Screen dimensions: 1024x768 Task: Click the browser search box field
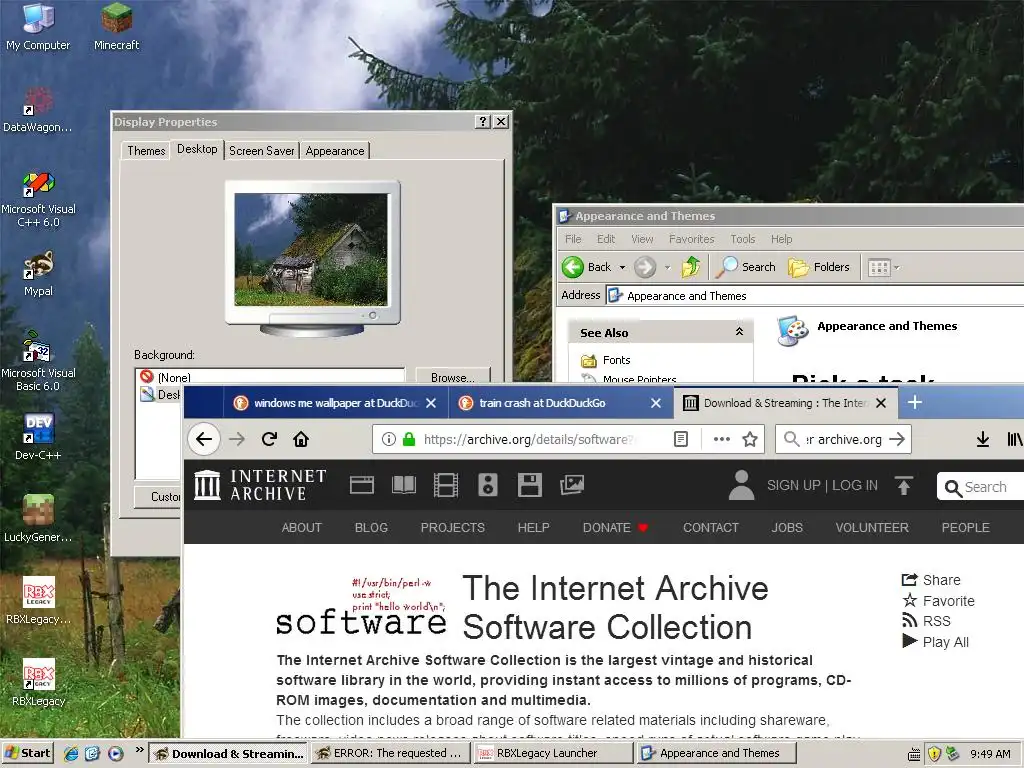click(843, 439)
